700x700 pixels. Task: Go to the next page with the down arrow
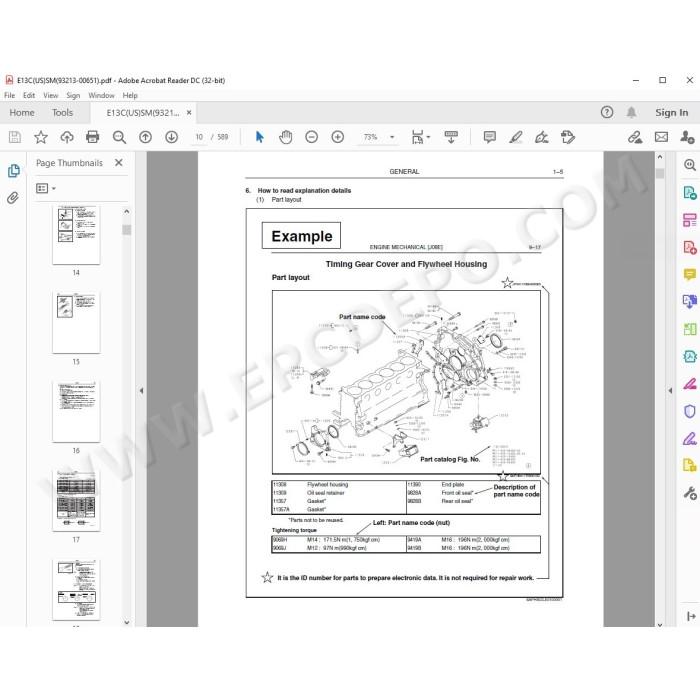pos(171,137)
